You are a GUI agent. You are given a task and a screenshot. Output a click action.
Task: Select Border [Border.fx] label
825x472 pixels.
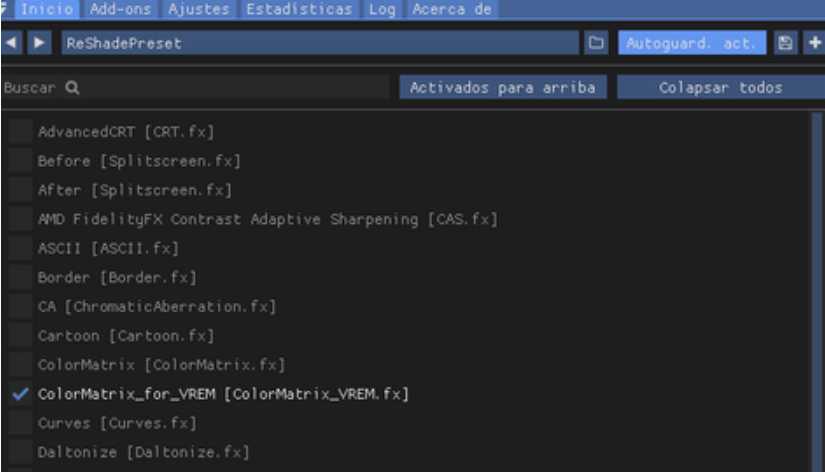[x=117, y=277]
